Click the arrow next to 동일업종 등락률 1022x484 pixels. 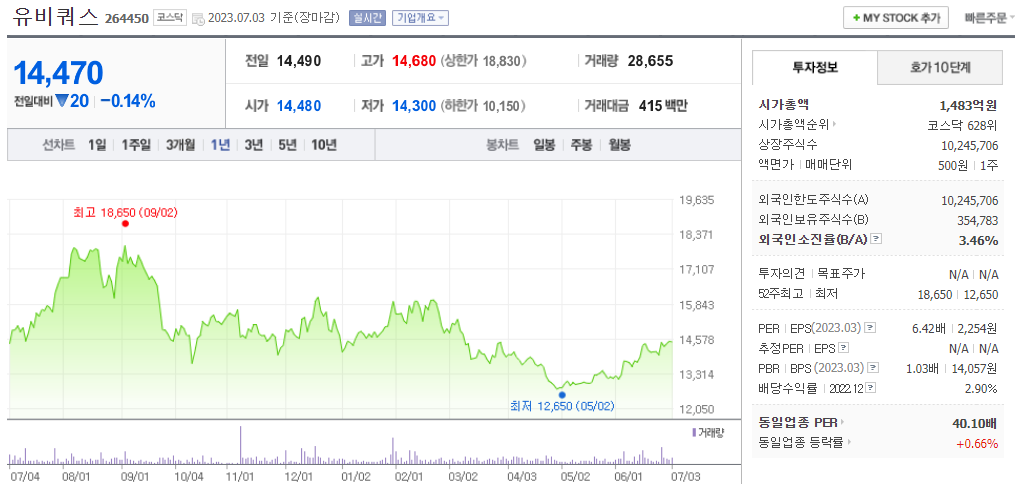pyautogui.click(x=849, y=443)
